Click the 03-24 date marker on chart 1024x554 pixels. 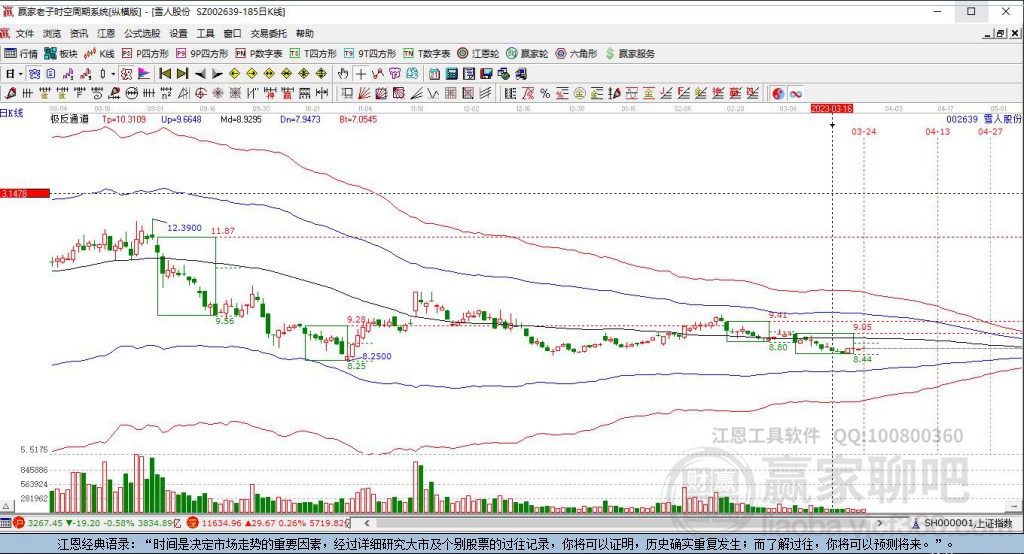click(864, 131)
